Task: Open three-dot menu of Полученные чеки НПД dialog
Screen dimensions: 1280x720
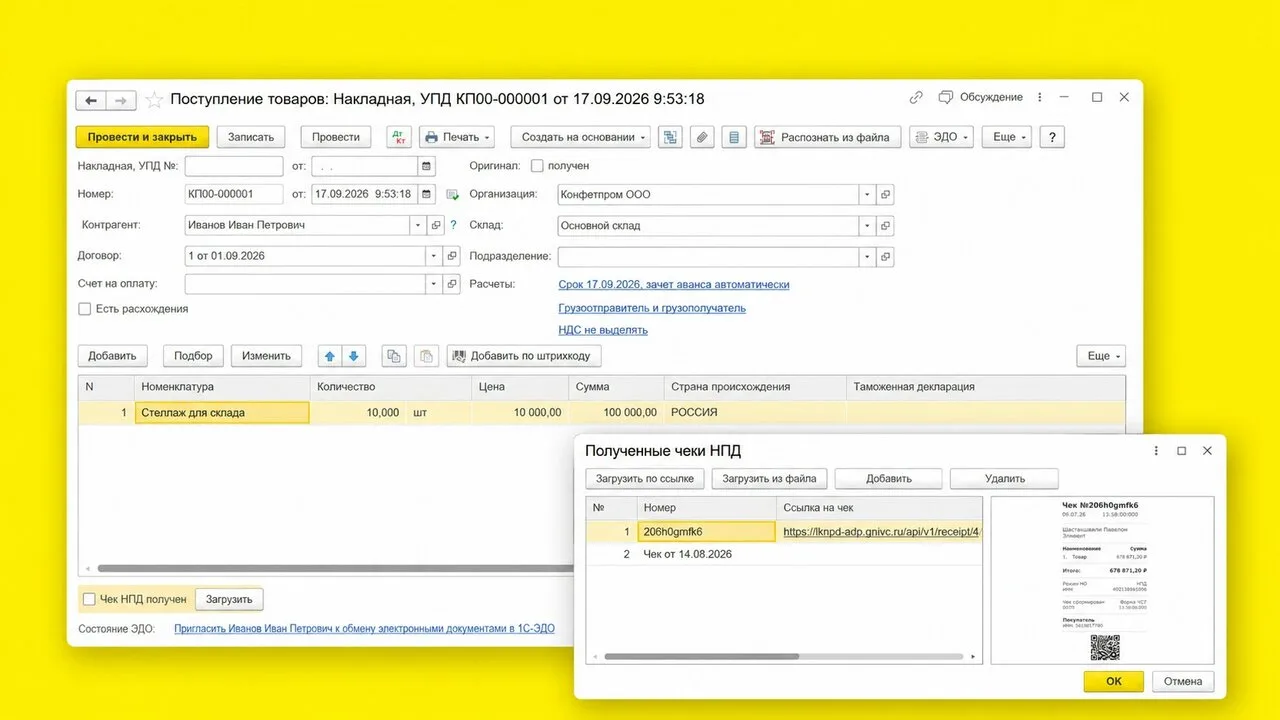Action: tap(1156, 451)
